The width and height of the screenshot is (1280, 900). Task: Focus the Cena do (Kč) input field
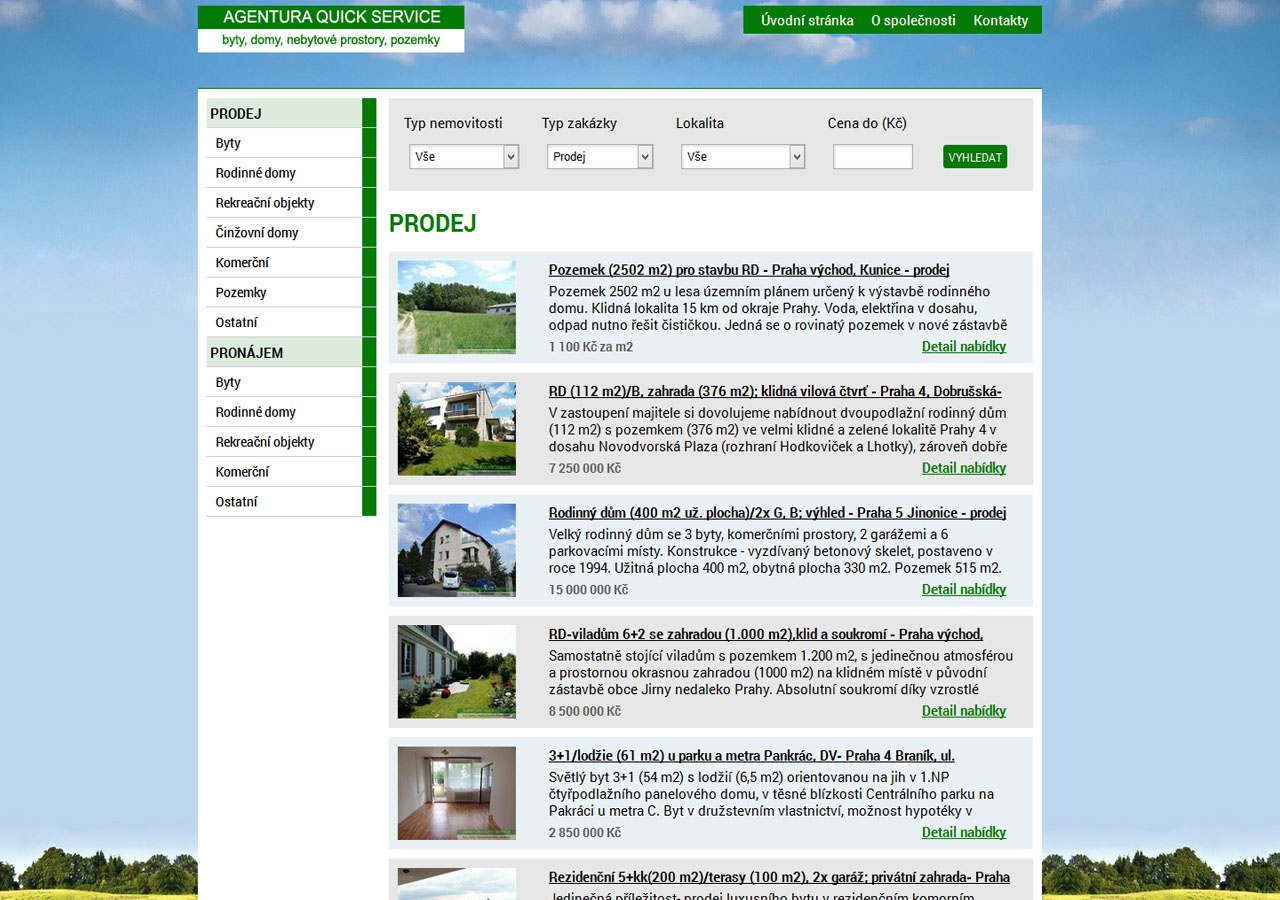pos(873,157)
